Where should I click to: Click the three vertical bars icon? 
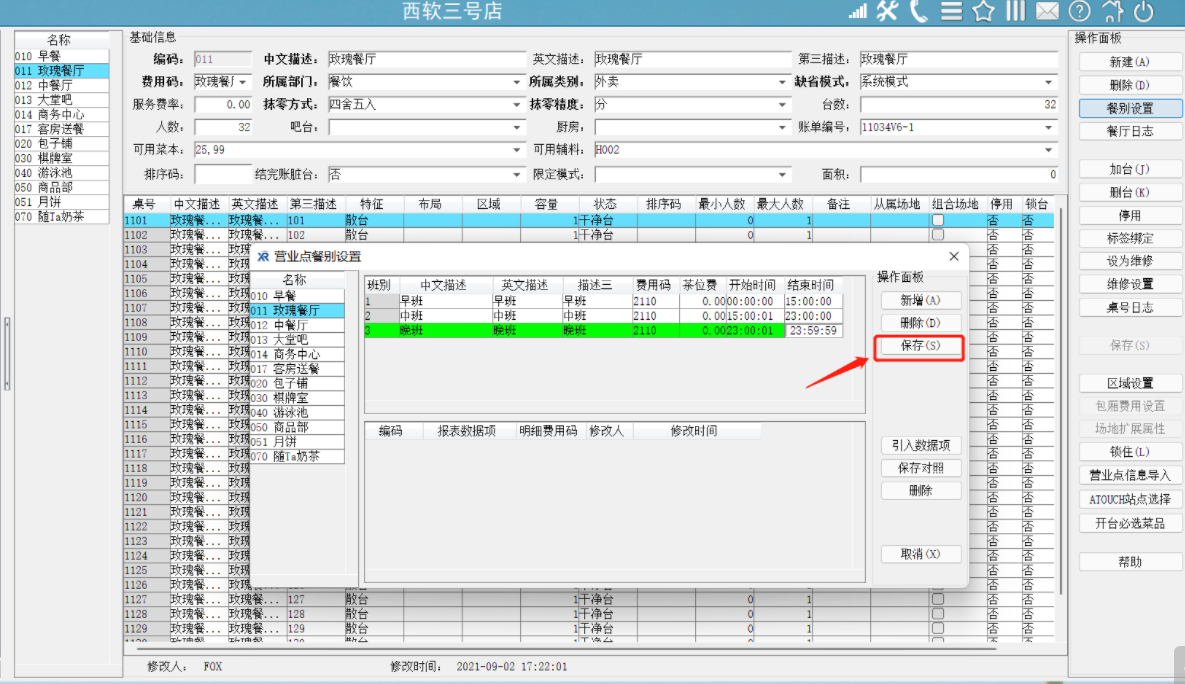coord(1016,11)
